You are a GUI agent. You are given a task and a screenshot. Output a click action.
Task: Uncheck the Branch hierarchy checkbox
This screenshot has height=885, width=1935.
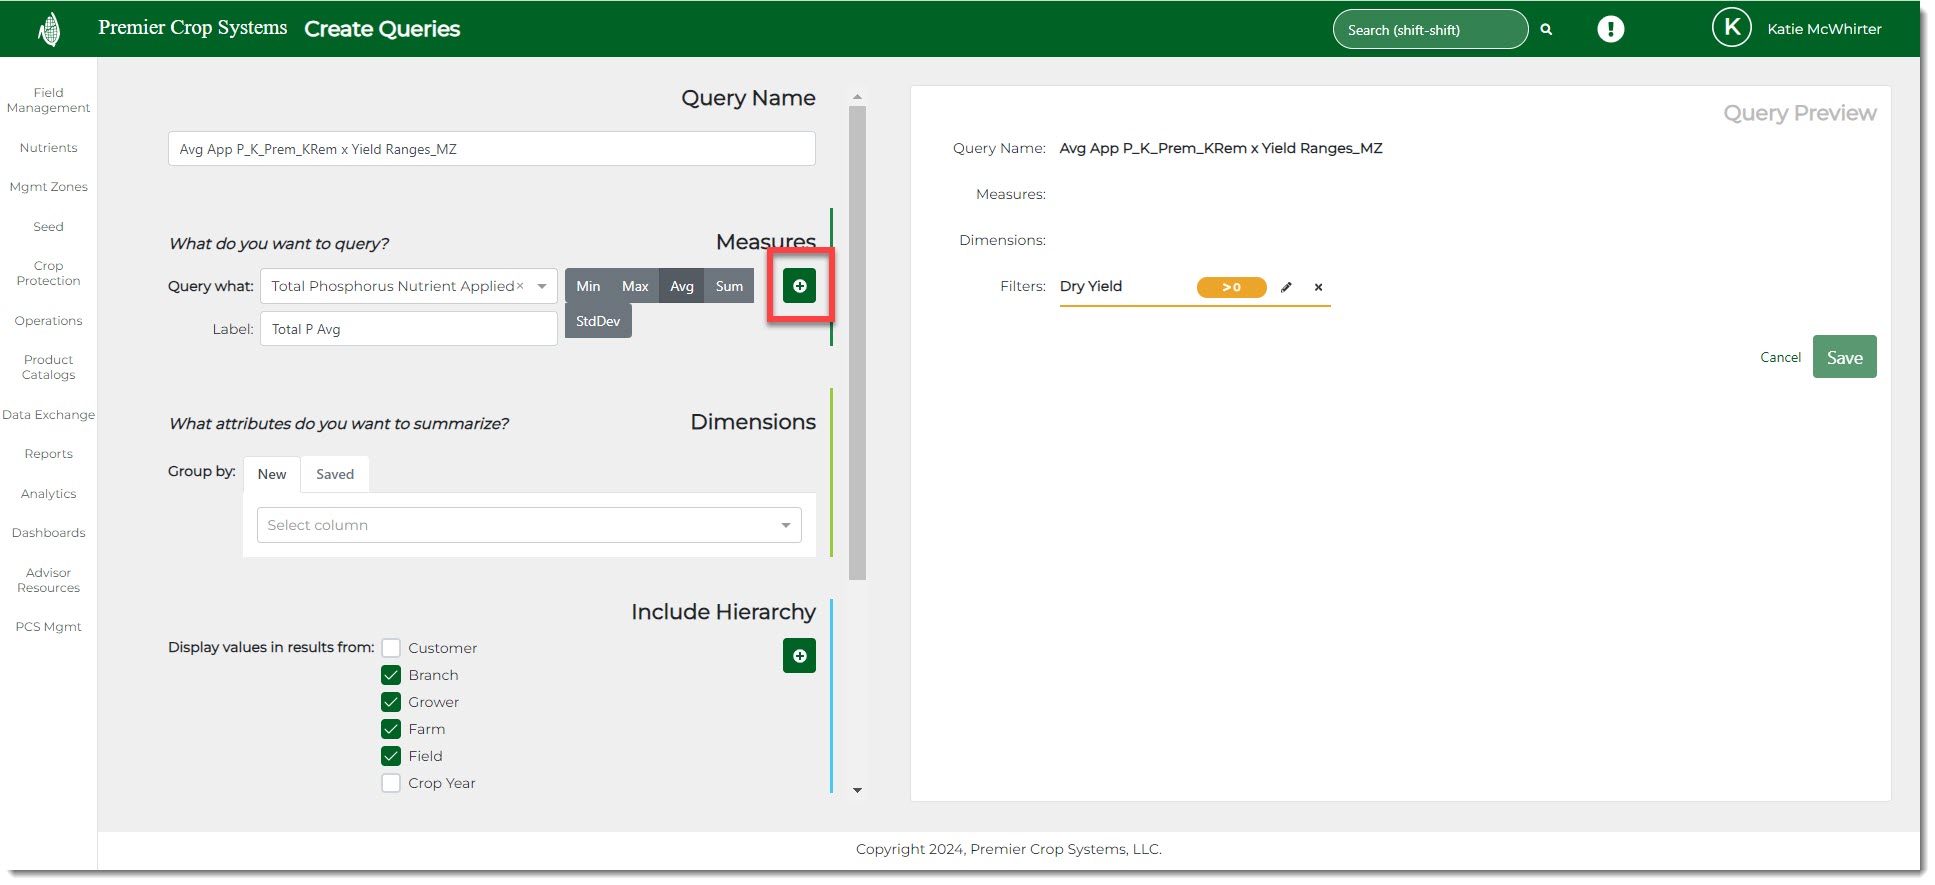[x=391, y=675]
